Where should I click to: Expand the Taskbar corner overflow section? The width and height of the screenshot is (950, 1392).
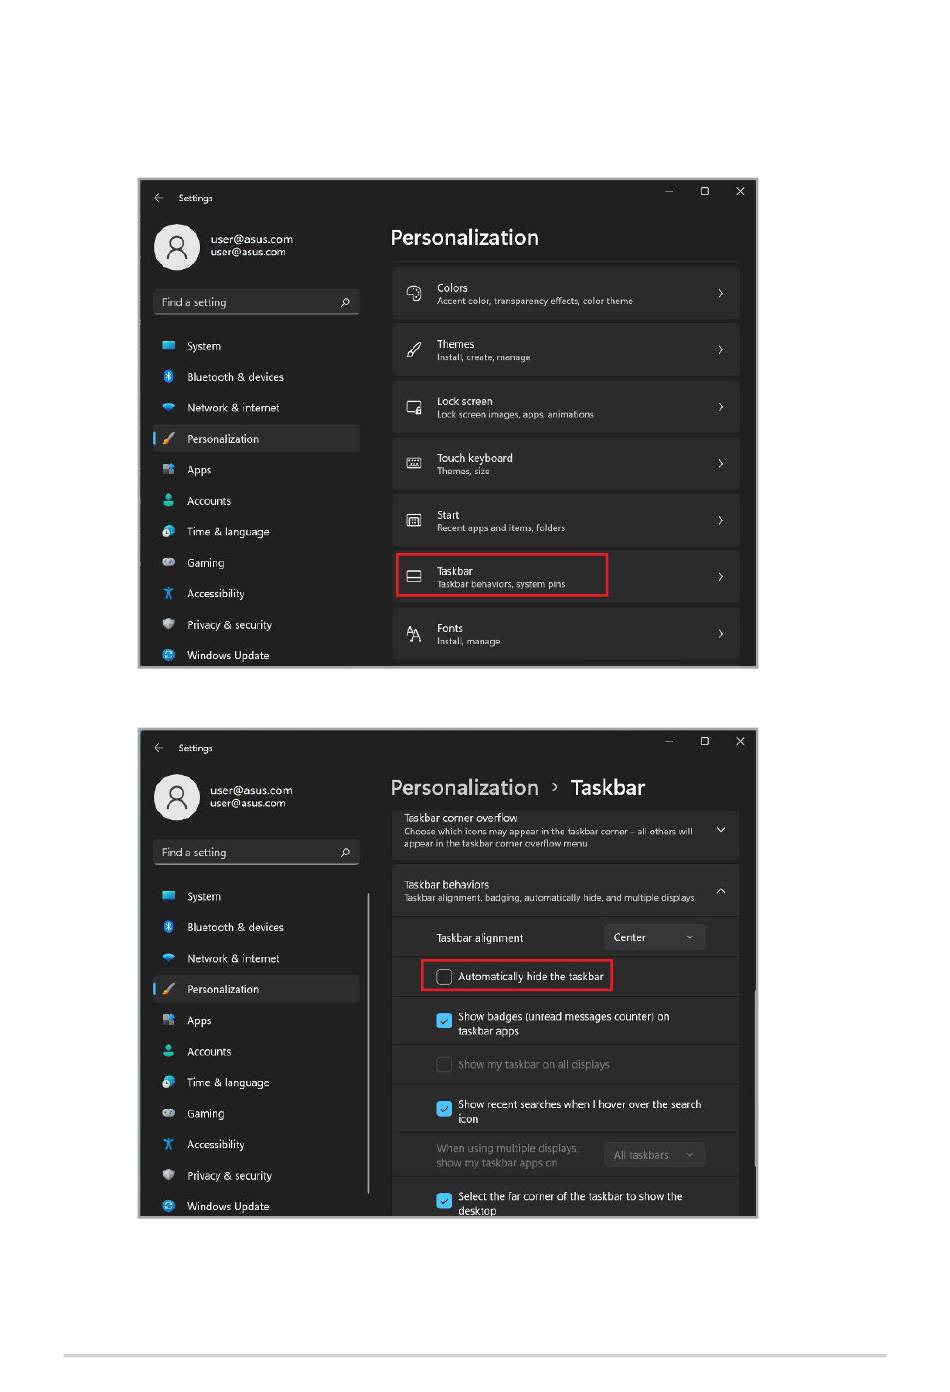[x=721, y=830]
